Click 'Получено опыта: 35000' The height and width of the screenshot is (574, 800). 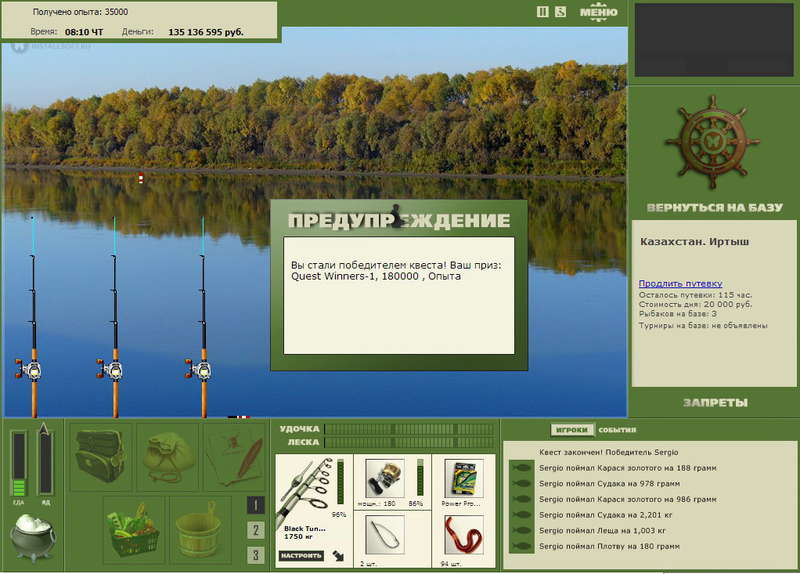[x=80, y=12]
